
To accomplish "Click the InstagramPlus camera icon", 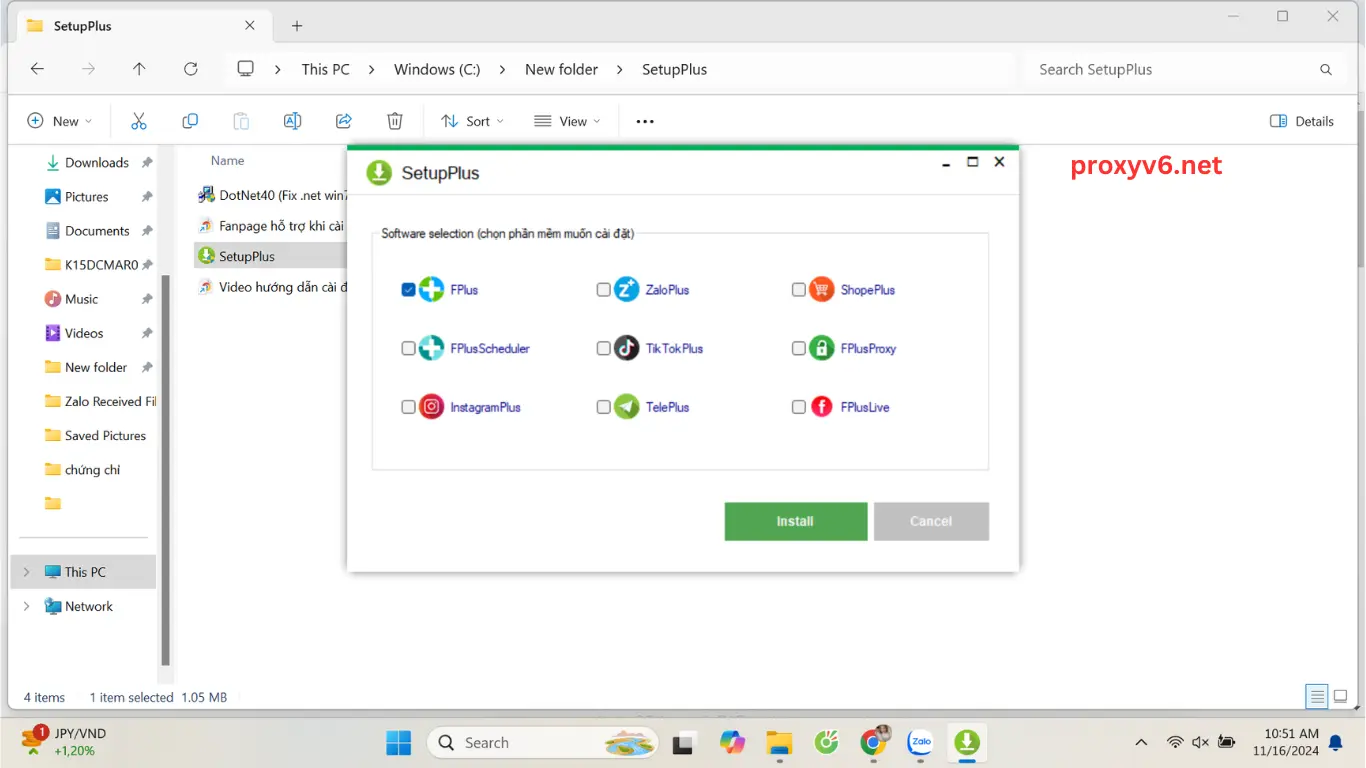I will [x=431, y=407].
